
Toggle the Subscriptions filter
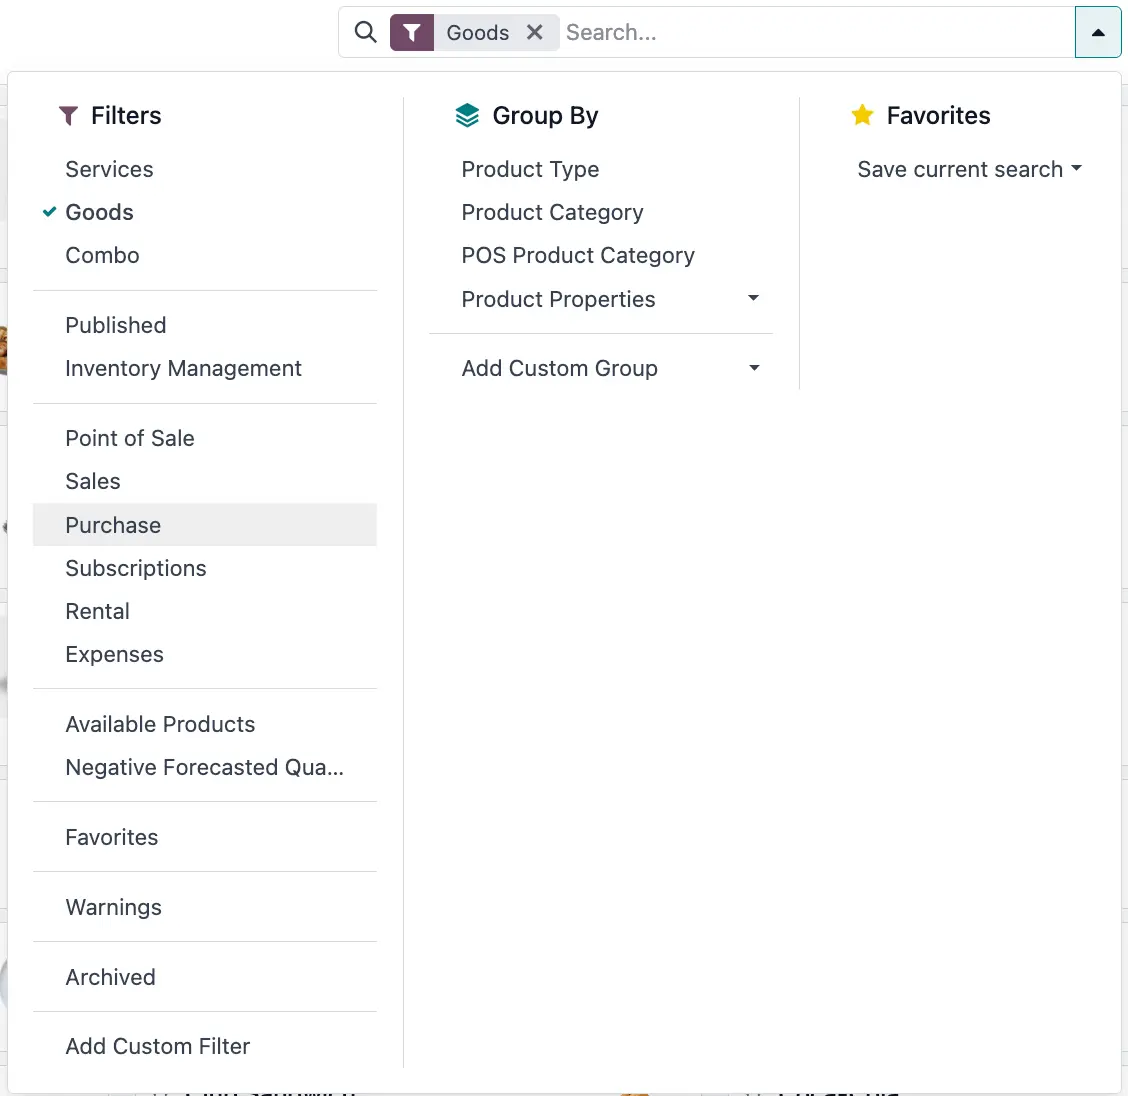[205, 568]
